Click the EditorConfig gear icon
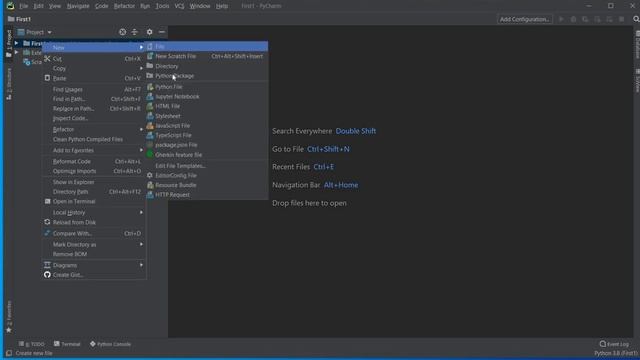 click(x=150, y=176)
